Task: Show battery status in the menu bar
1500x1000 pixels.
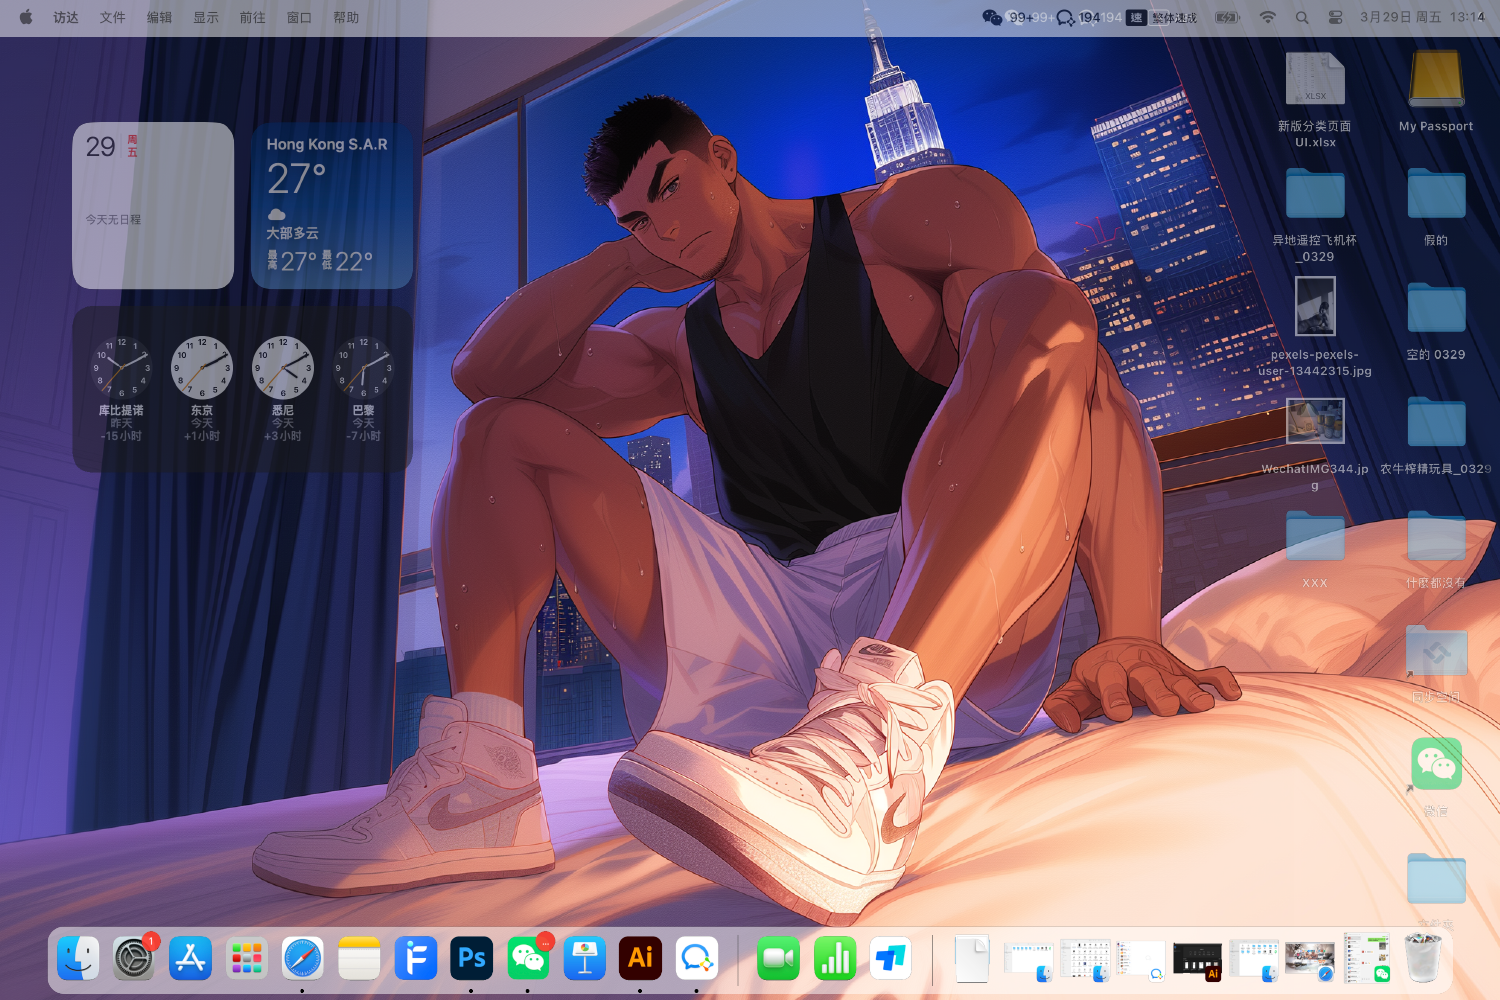Action: click(x=1227, y=17)
